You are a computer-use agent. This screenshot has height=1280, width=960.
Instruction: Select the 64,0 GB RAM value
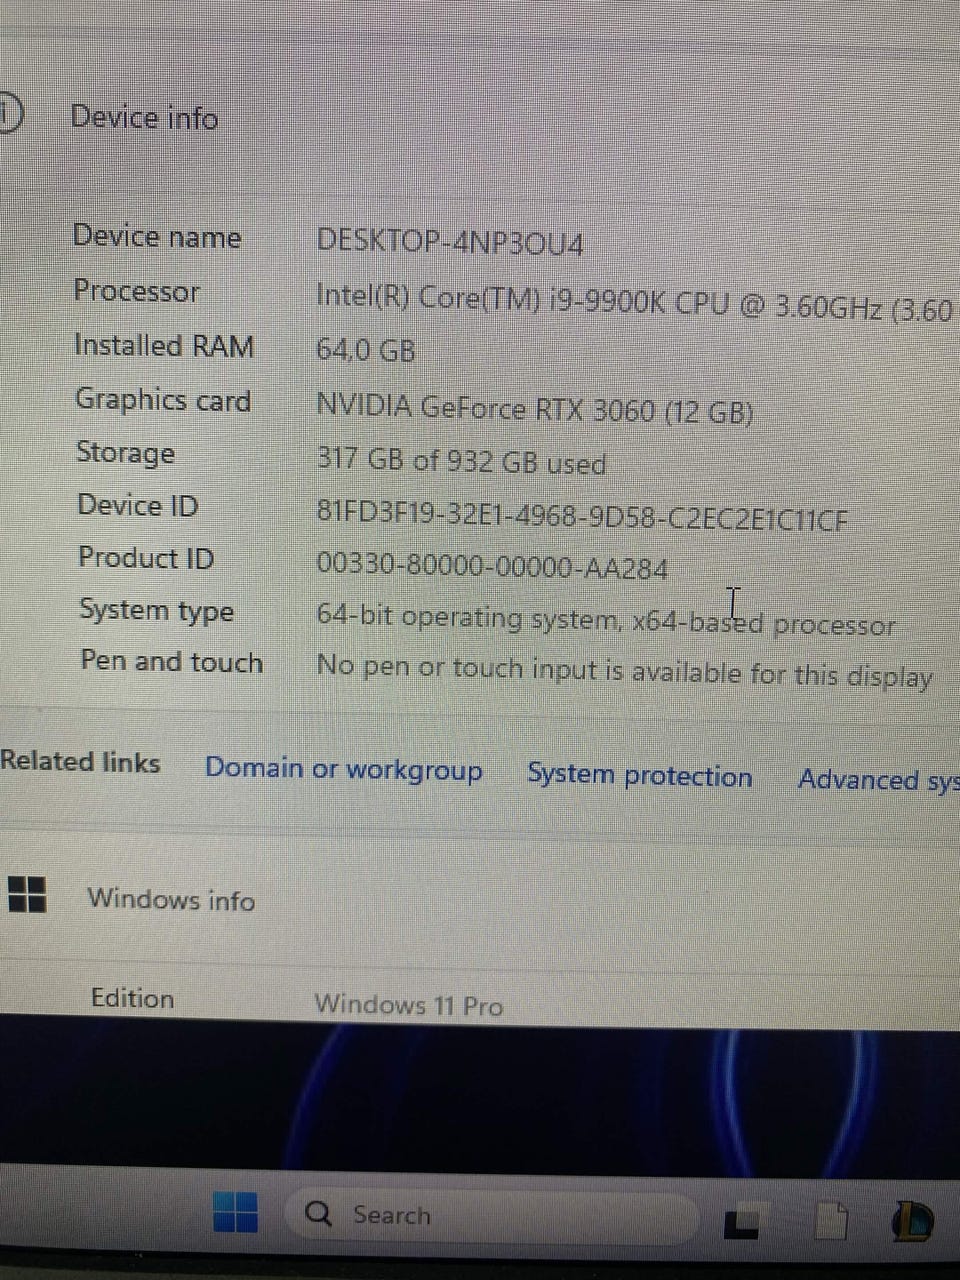(x=366, y=350)
